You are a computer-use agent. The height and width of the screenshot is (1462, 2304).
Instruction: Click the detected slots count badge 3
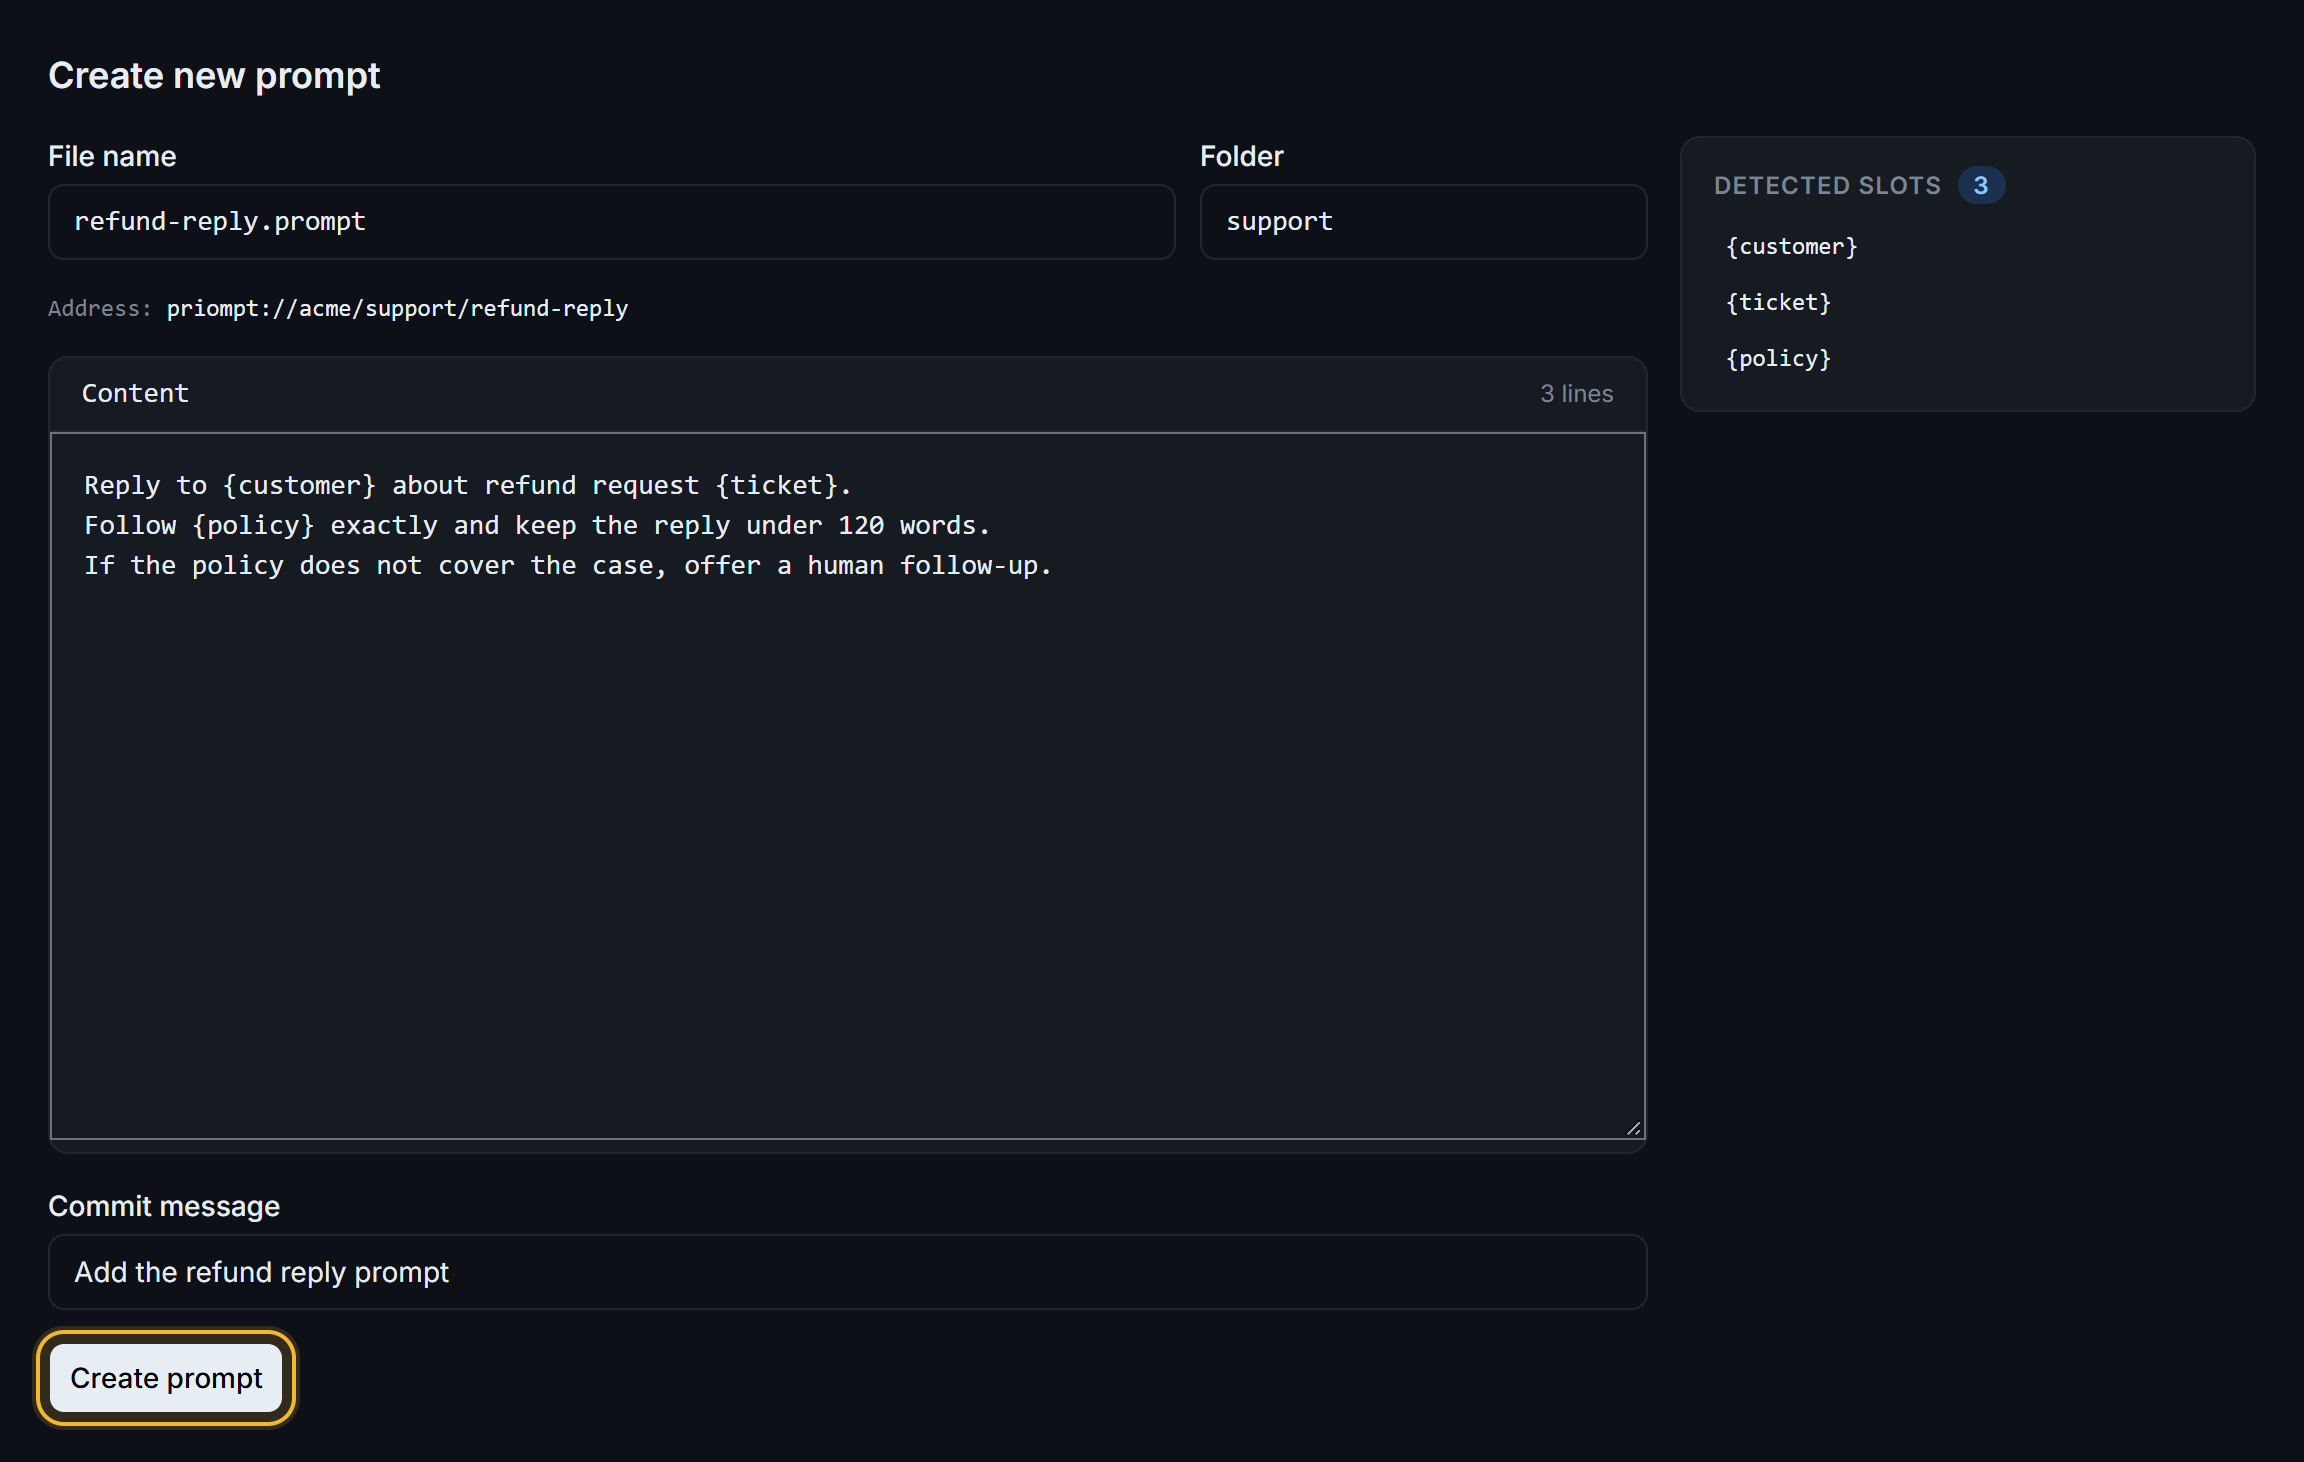[1980, 185]
